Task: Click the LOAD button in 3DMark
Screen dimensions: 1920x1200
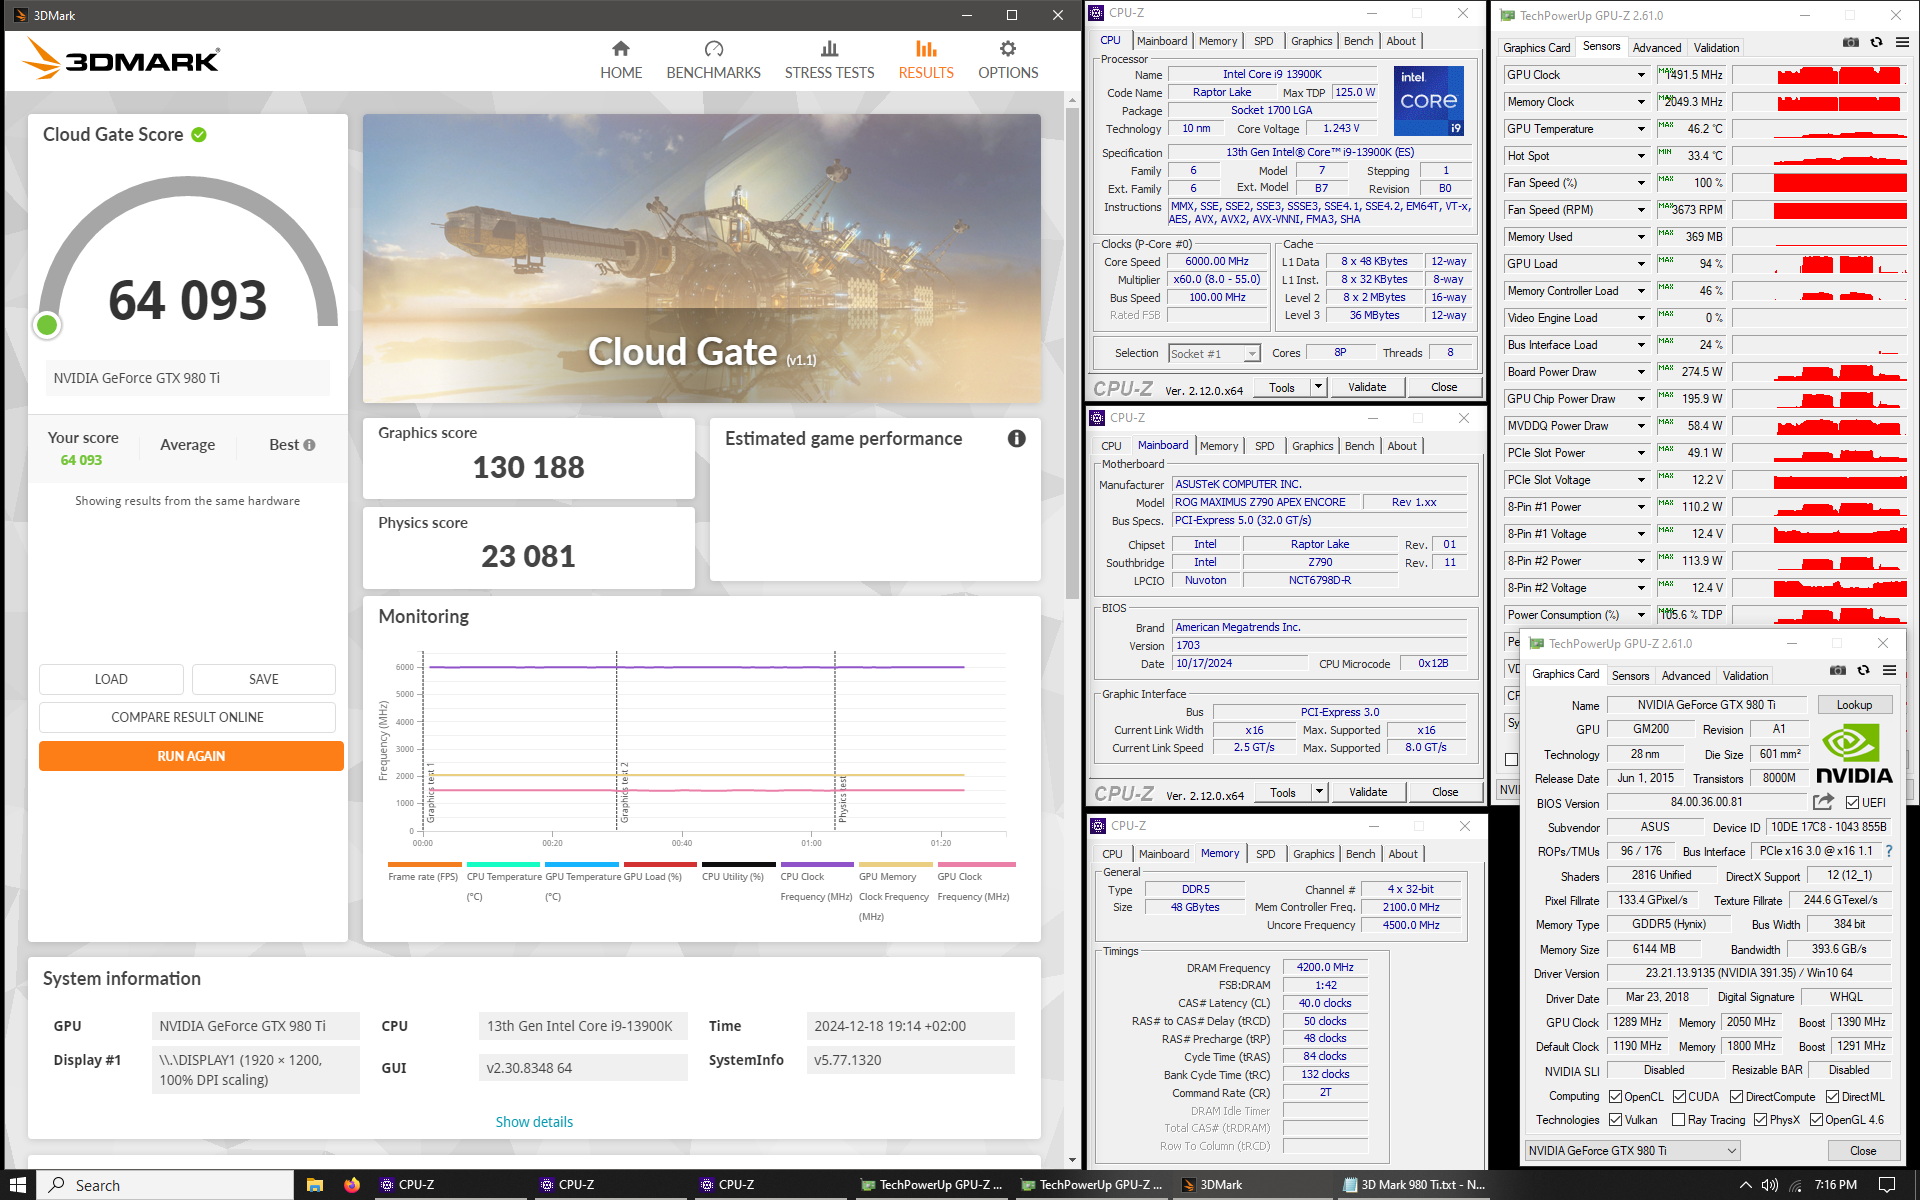Action: [111, 679]
